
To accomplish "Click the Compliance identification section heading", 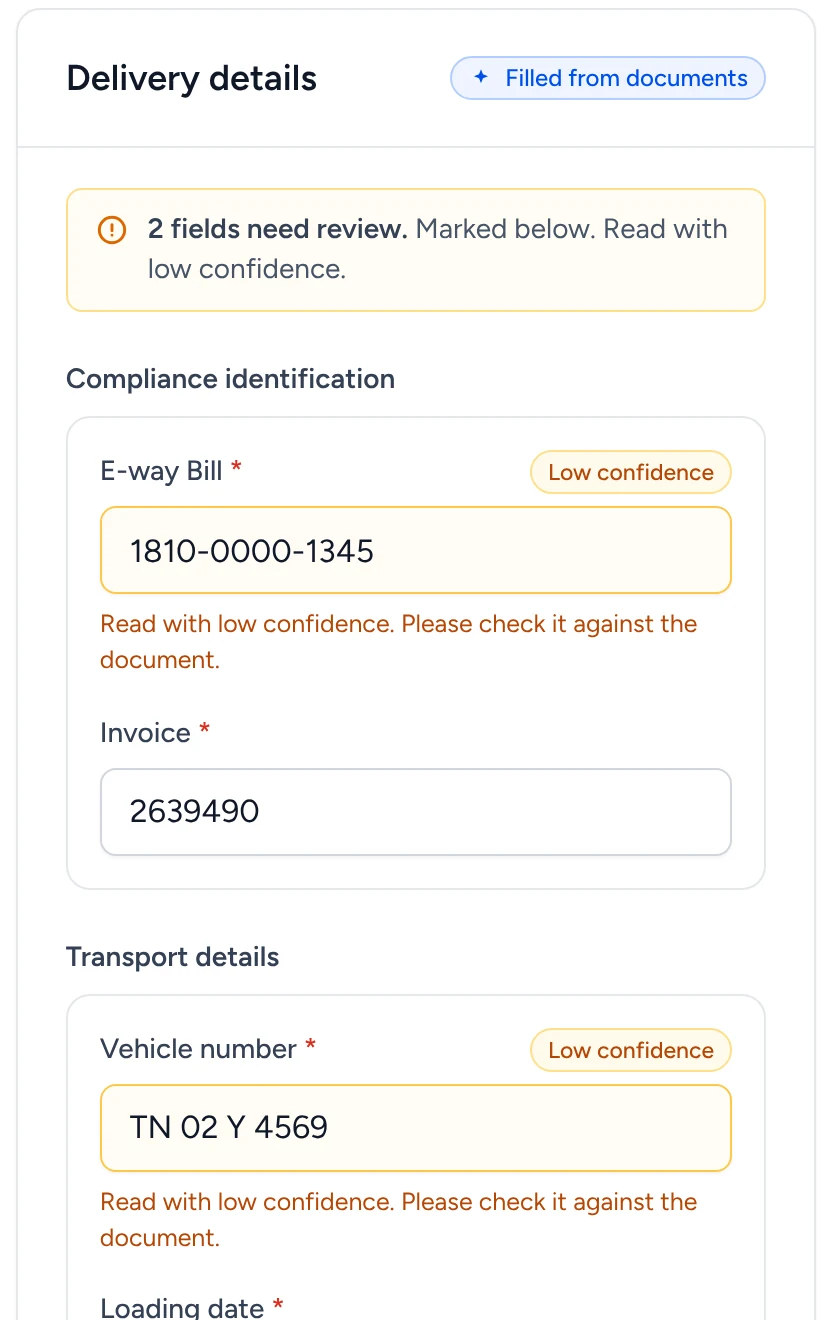I will [230, 379].
